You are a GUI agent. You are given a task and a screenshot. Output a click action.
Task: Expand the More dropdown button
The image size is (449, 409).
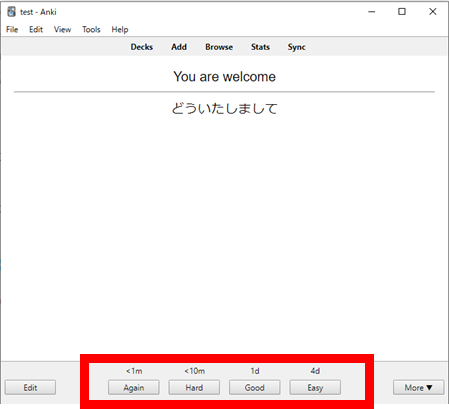(x=419, y=388)
